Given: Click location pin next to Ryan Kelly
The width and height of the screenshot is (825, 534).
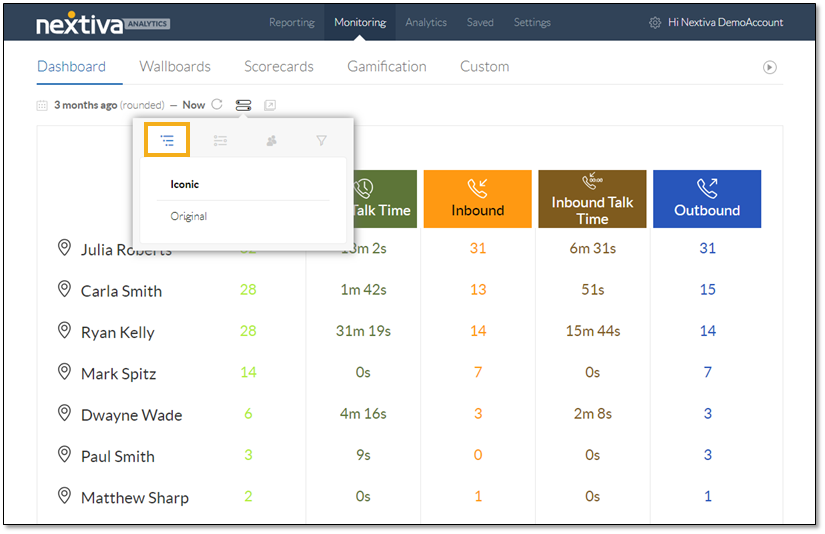Looking at the screenshot, I should pyautogui.click(x=64, y=330).
